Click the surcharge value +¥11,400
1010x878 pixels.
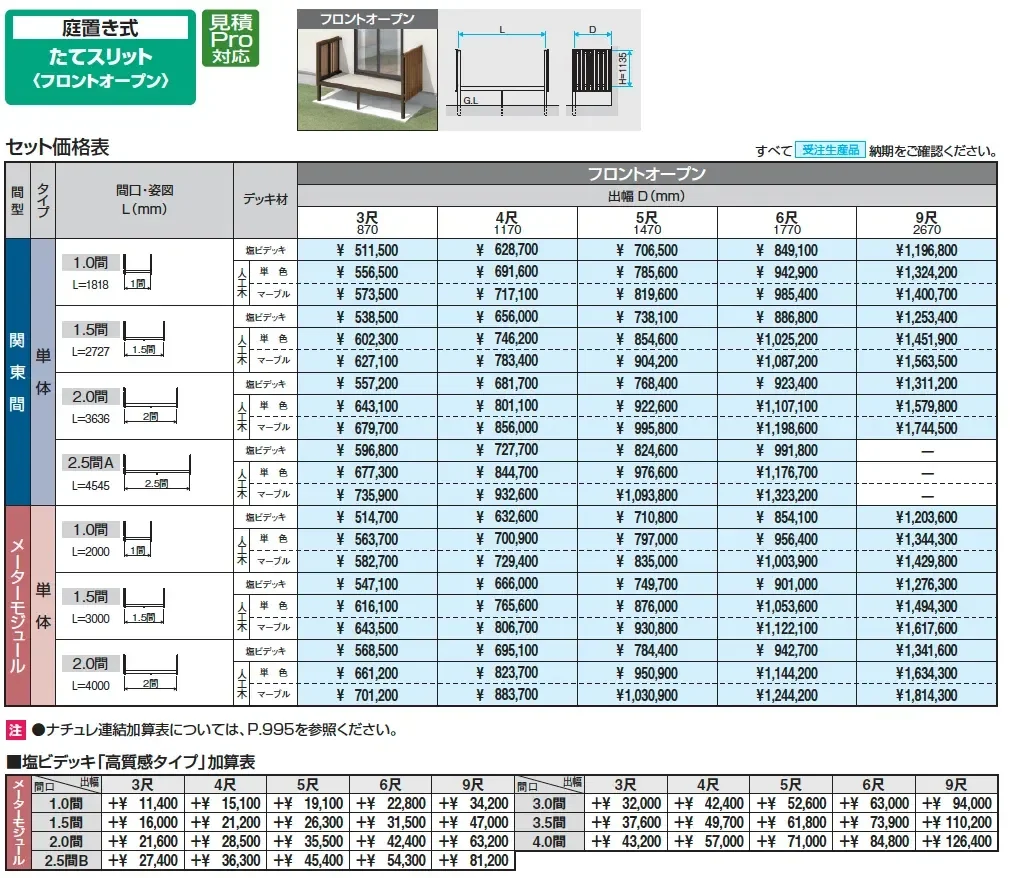pos(143,803)
